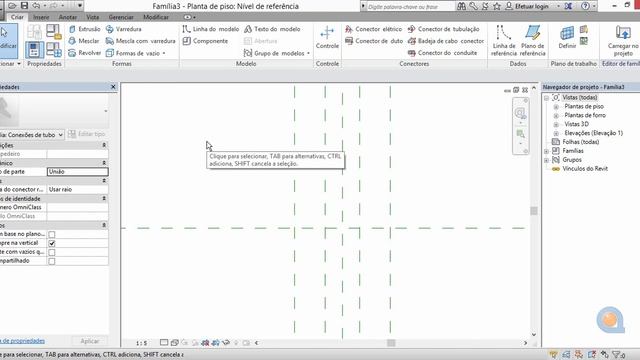Add a Conector de duto
Image resolution: width=640 pixels, height=360 pixels.
[374, 41]
